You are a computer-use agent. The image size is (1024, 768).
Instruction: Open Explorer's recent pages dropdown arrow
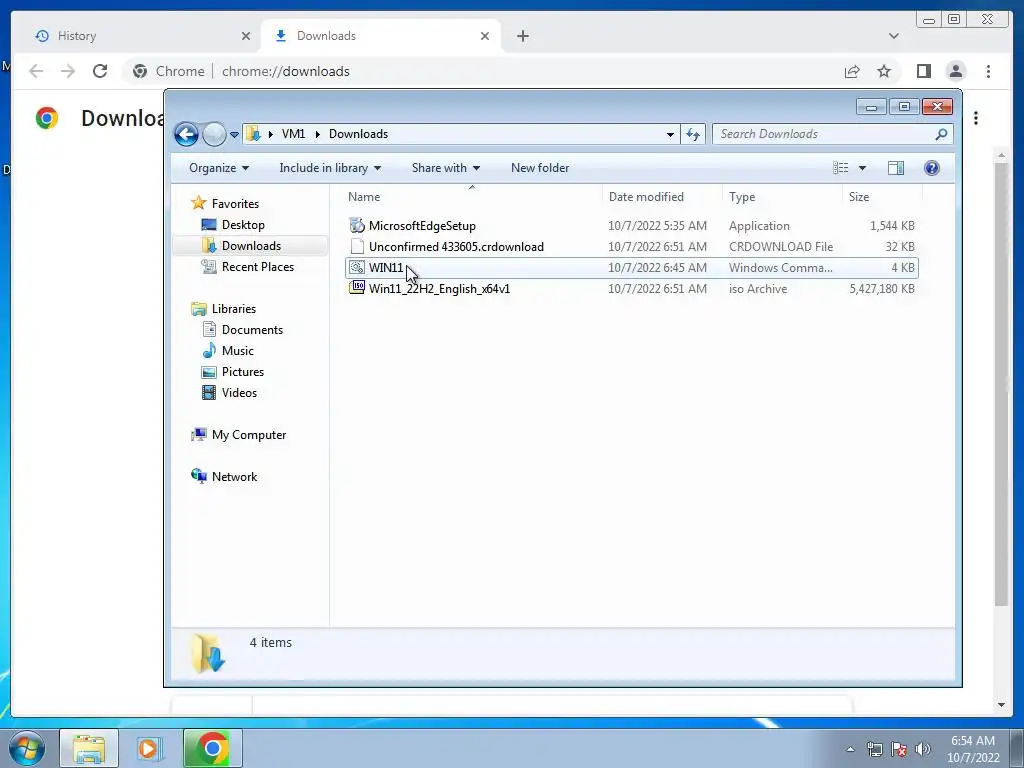tap(234, 135)
